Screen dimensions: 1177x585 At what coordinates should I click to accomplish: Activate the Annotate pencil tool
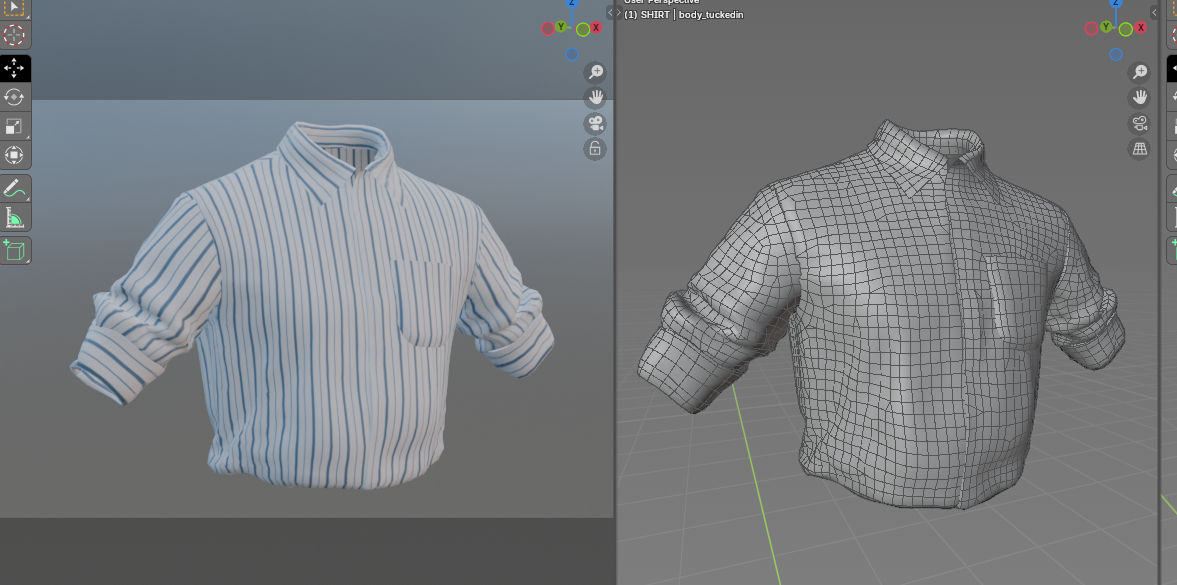(x=14, y=188)
